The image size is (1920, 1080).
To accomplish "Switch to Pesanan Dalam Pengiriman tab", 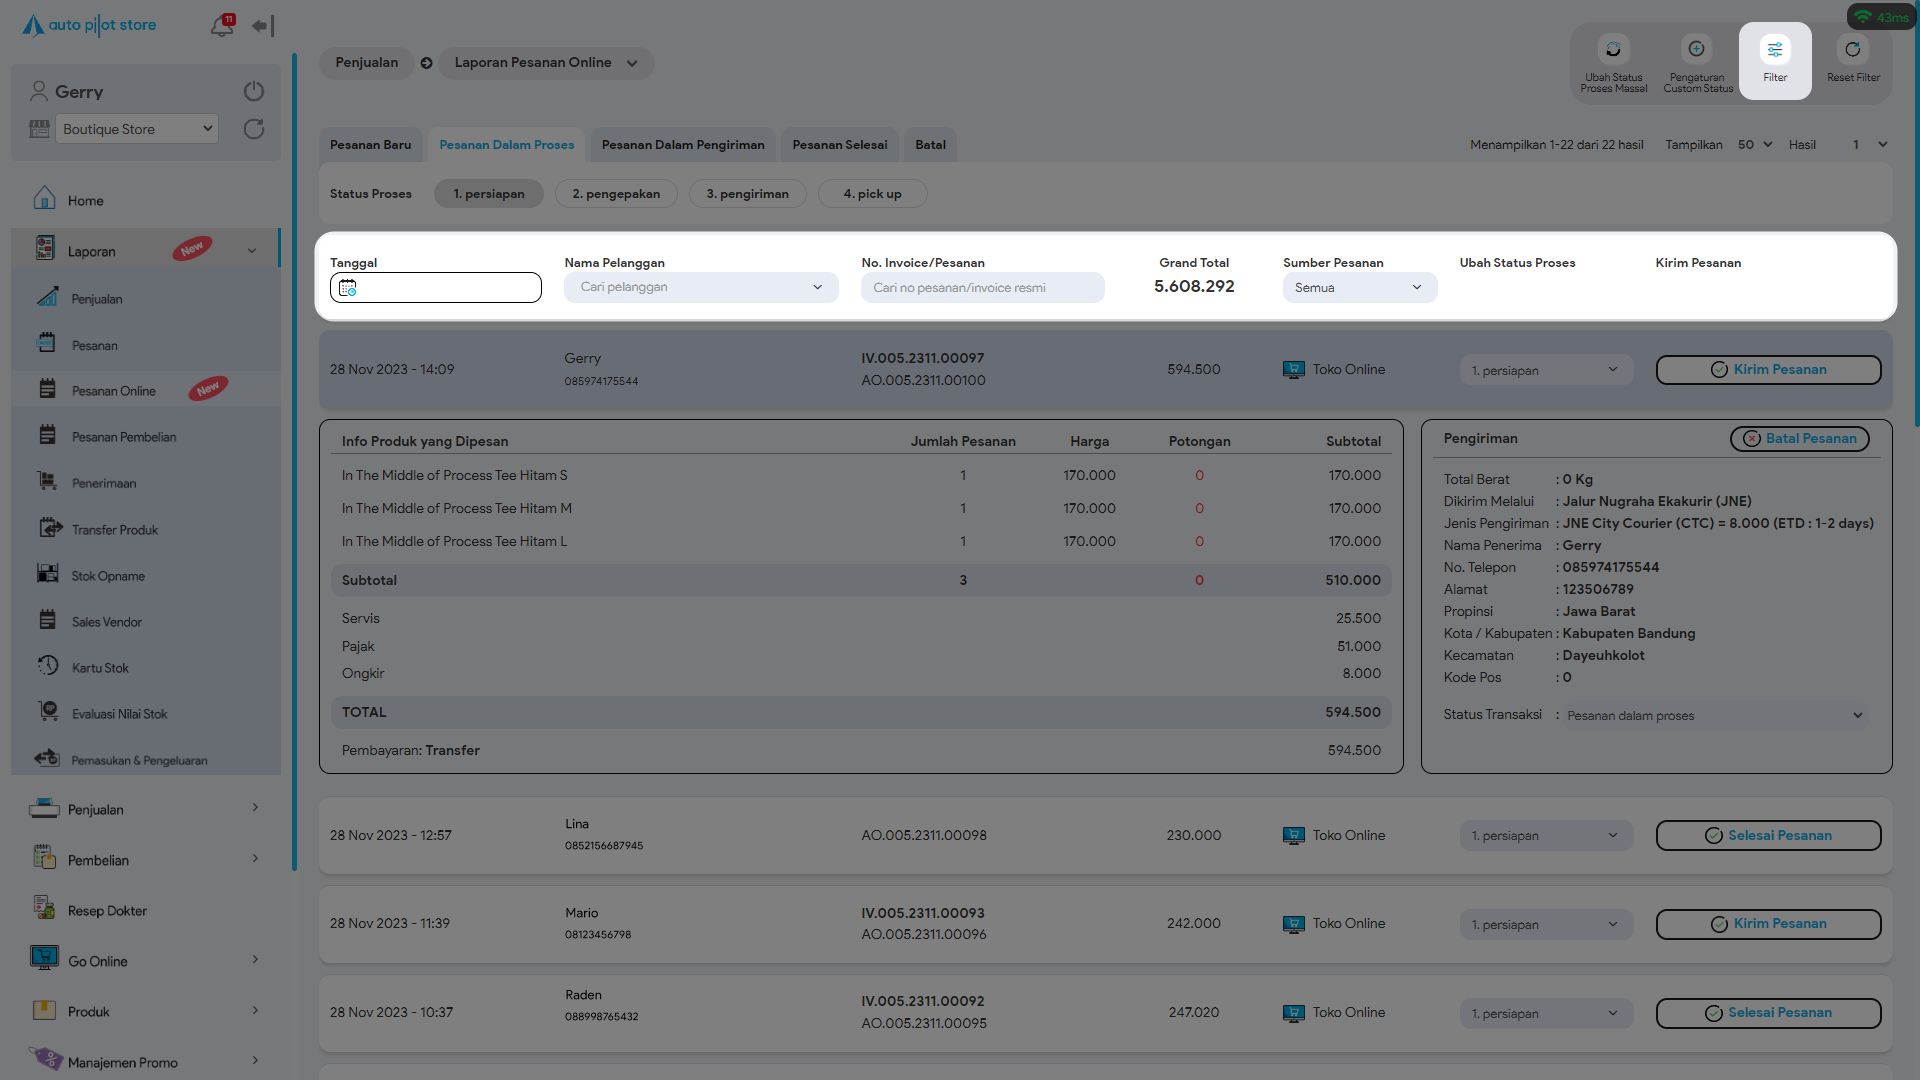I will pyautogui.click(x=683, y=145).
